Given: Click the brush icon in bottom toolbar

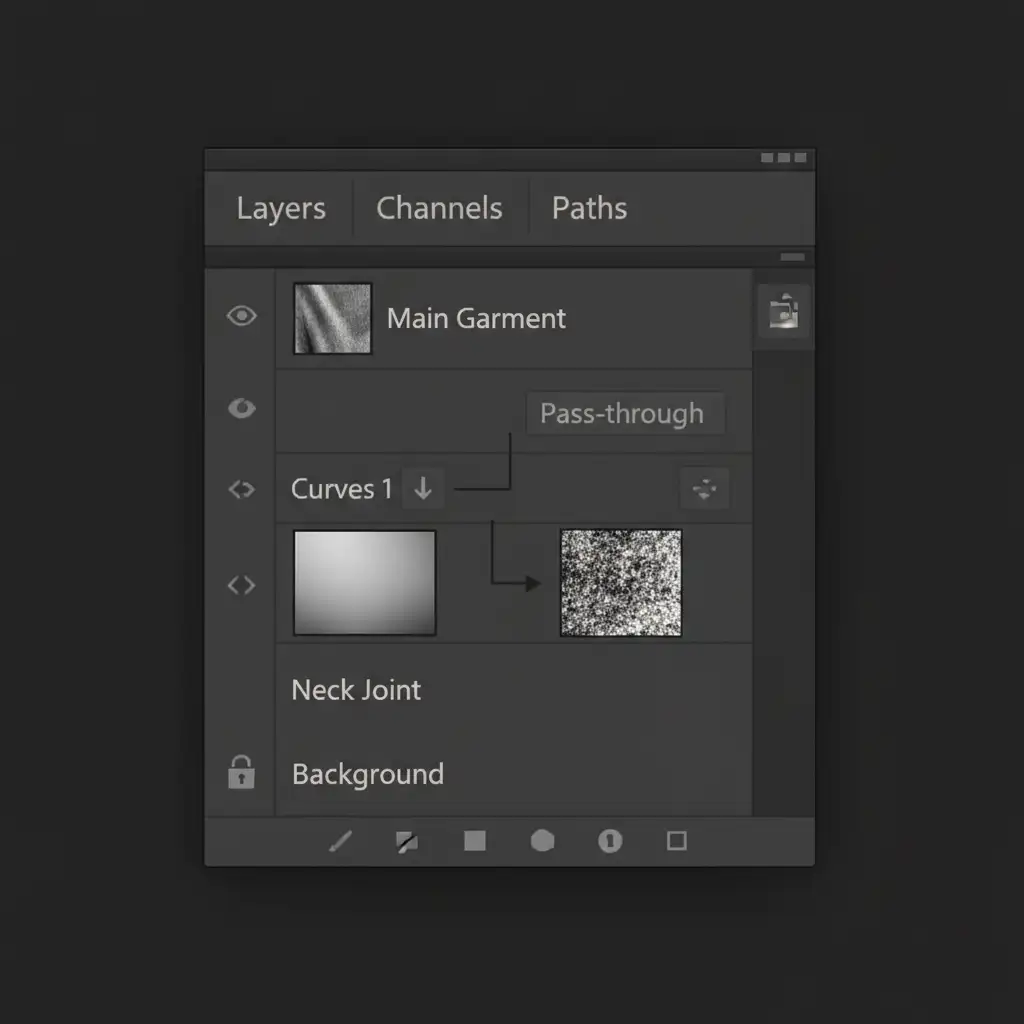Looking at the screenshot, I should tap(341, 842).
